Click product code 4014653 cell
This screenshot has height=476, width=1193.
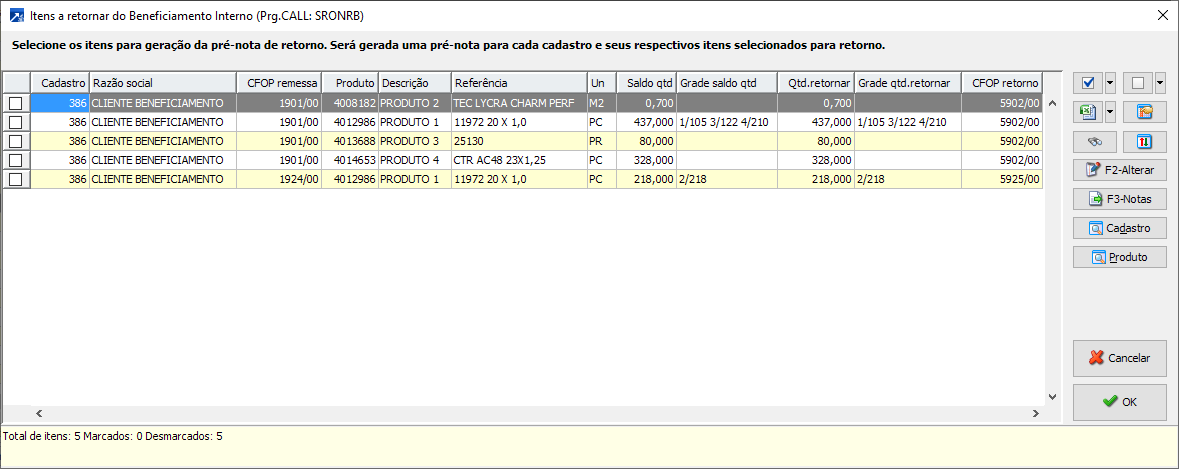pos(350,160)
